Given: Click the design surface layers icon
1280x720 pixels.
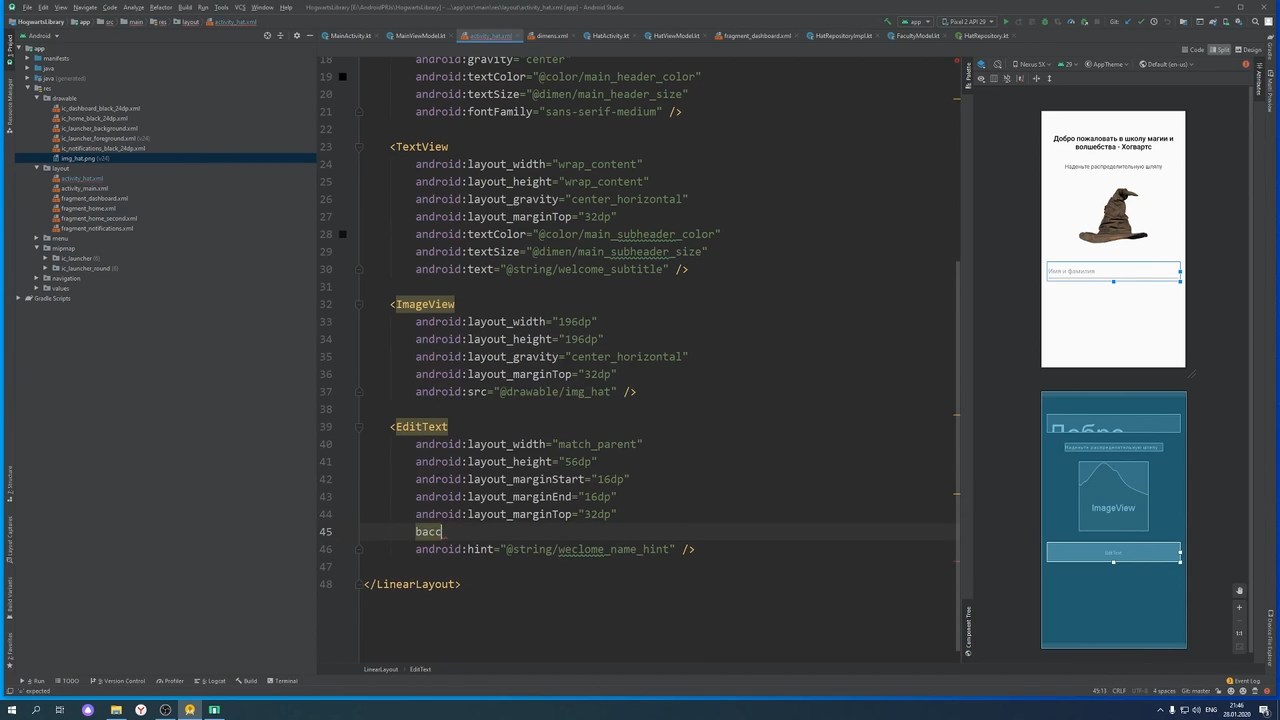Looking at the screenshot, I should 981,64.
